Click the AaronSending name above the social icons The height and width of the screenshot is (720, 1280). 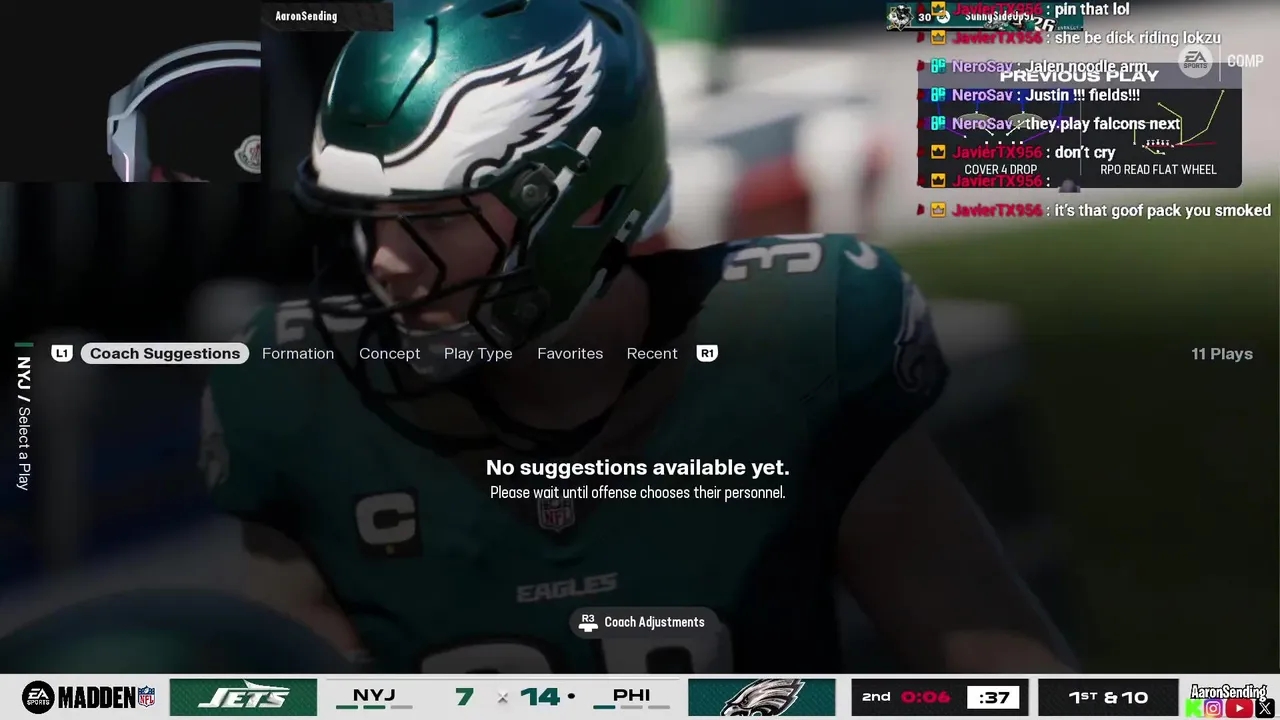click(1228, 691)
